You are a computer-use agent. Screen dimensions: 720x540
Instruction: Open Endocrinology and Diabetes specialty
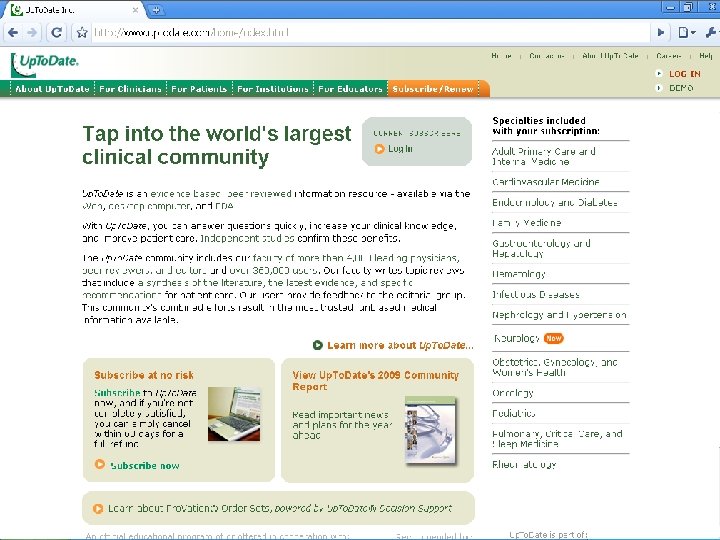click(x=555, y=202)
